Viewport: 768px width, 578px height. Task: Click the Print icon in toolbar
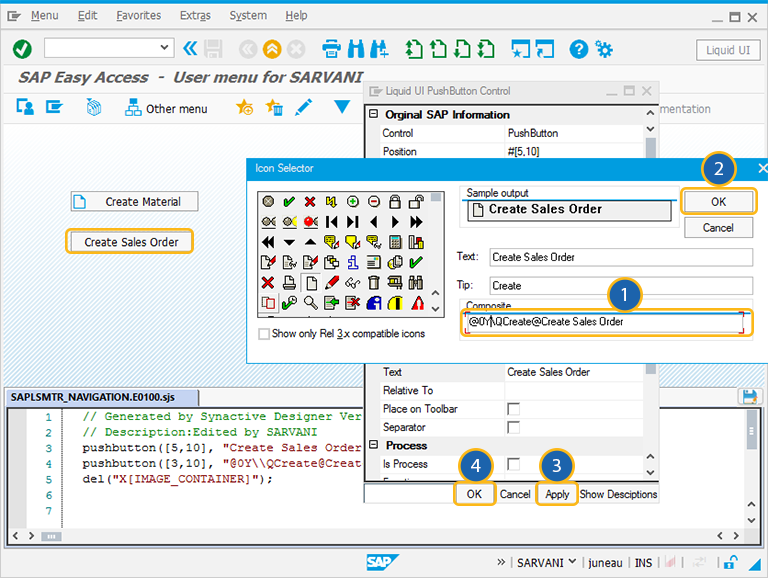pyautogui.click(x=331, y=49)
